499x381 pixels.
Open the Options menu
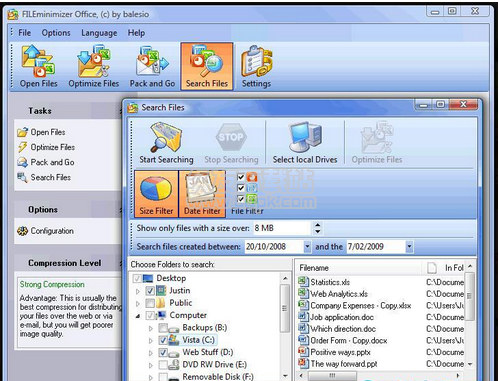56,33
